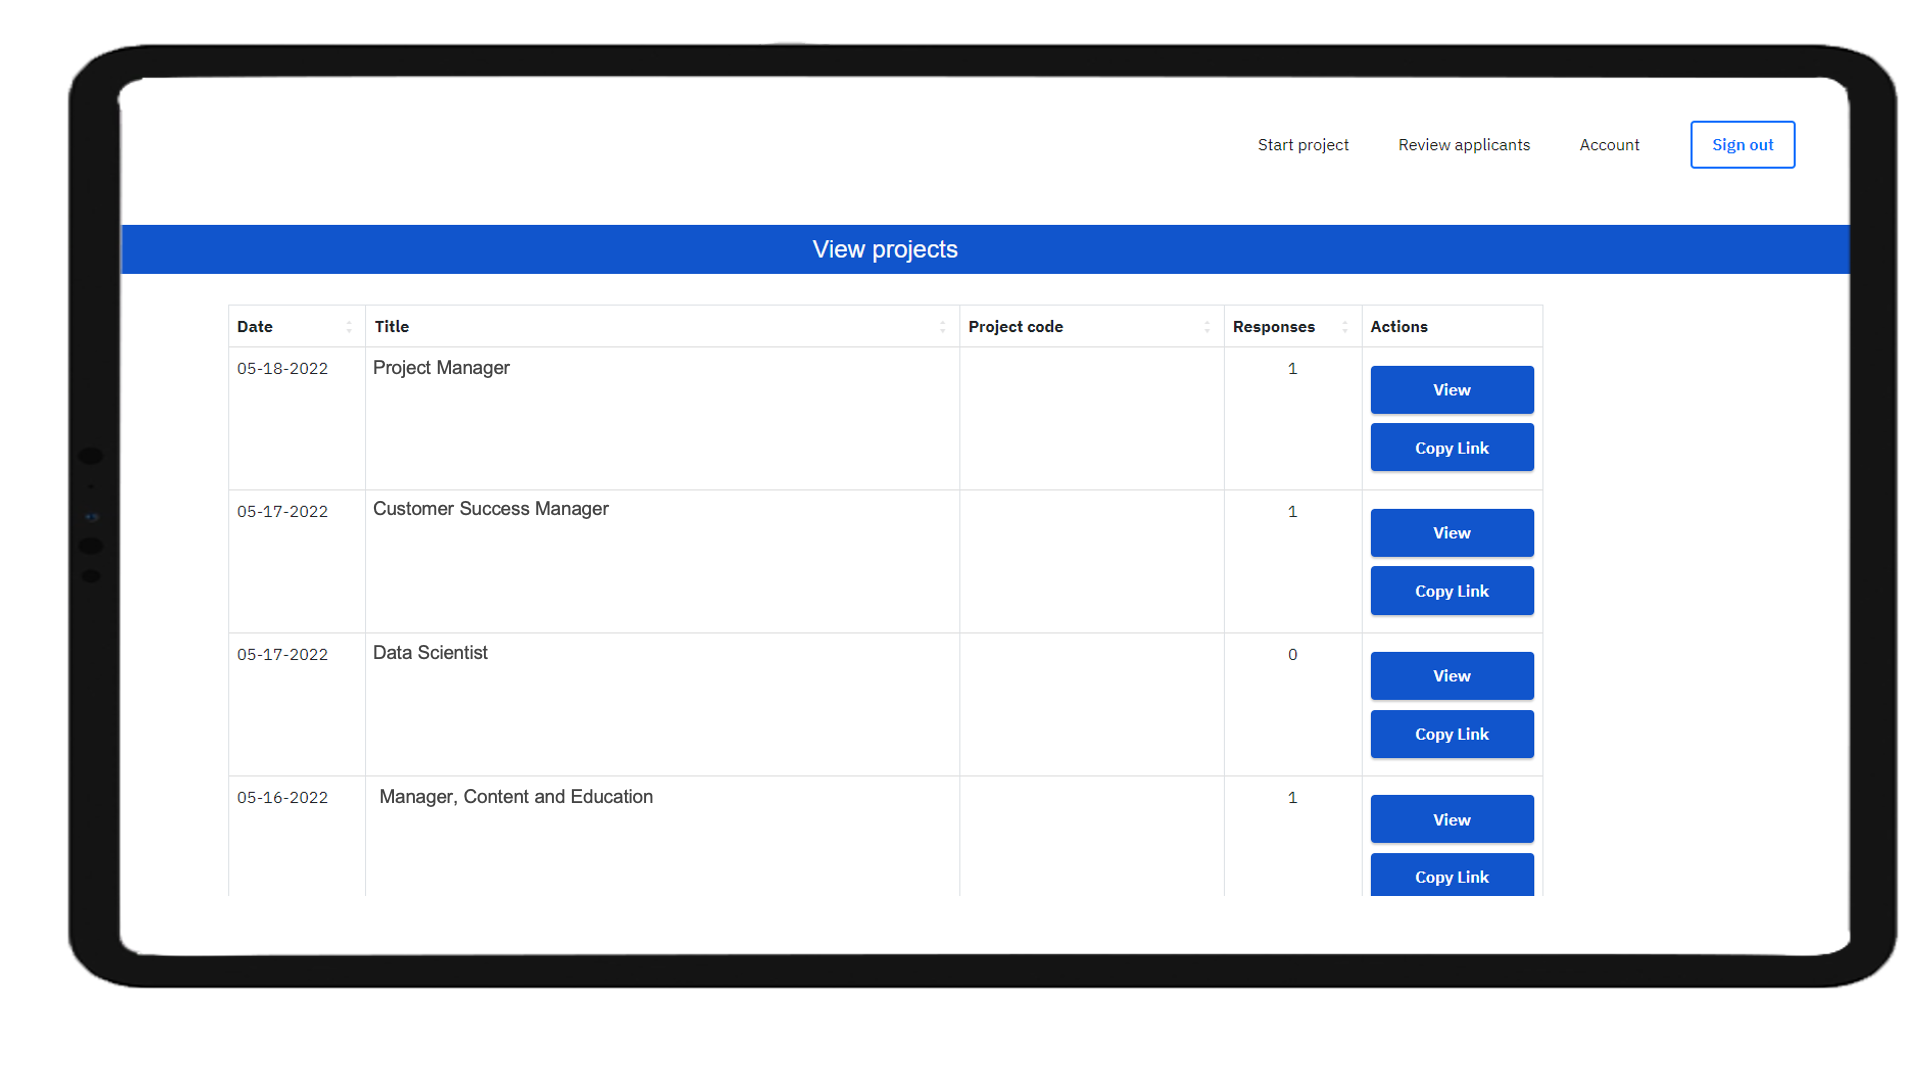1920x1080 pixels.
Task: View the Data Scientist project
Action: 1452,676
